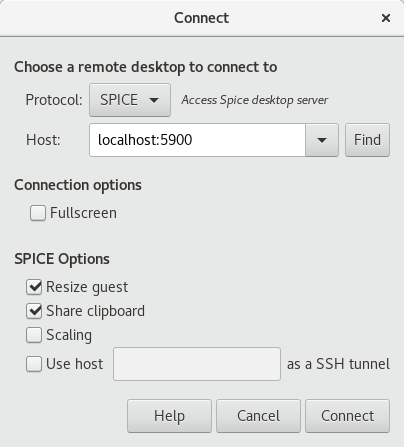Screen dimensions: 404x447
Task: Expand the Host history dropdown arrow
Action: [x=322, y=140]
